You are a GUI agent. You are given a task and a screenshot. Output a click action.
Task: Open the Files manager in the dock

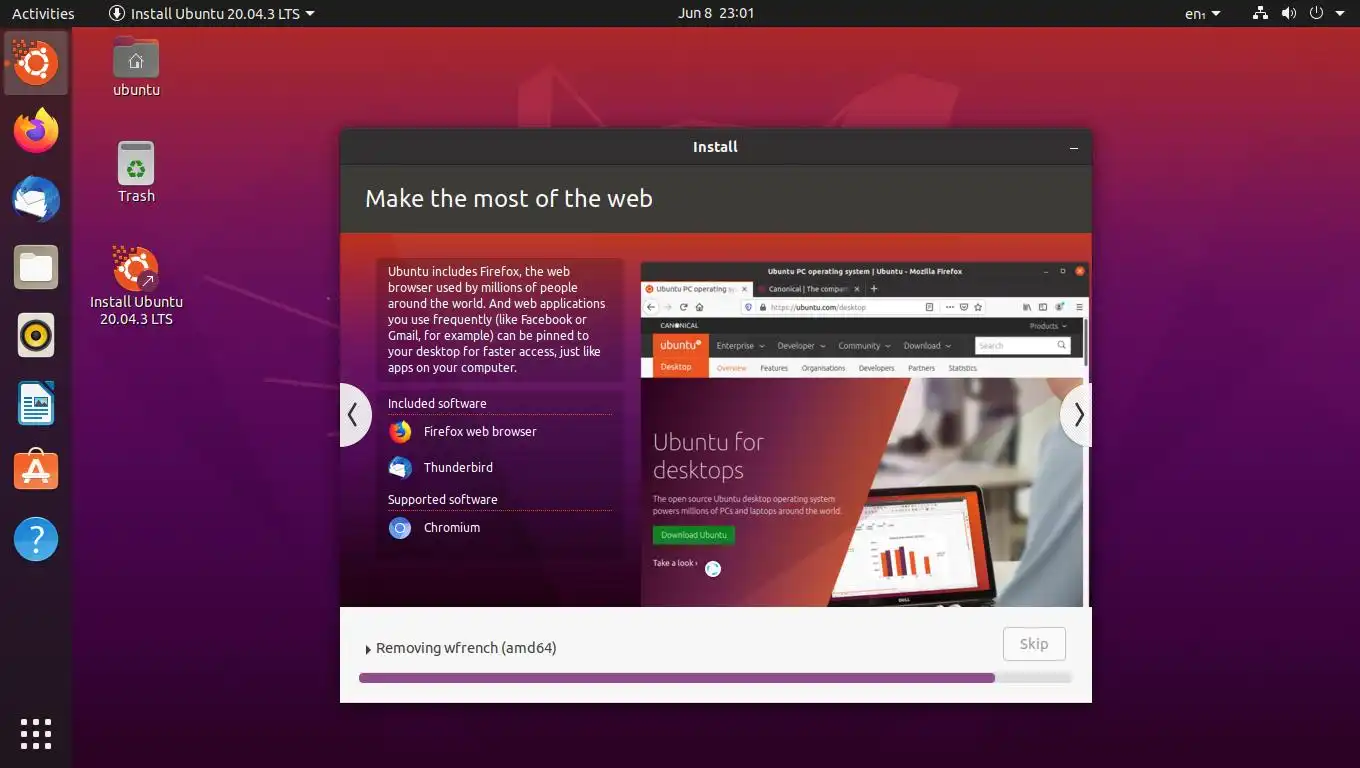tap(36, 267)
